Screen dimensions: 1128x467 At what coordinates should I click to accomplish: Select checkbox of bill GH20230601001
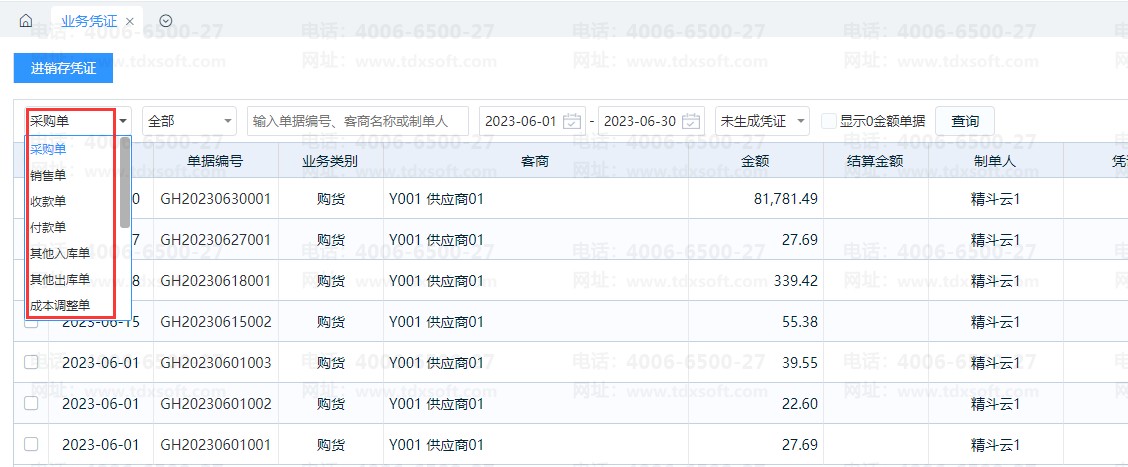pos(31,445)
